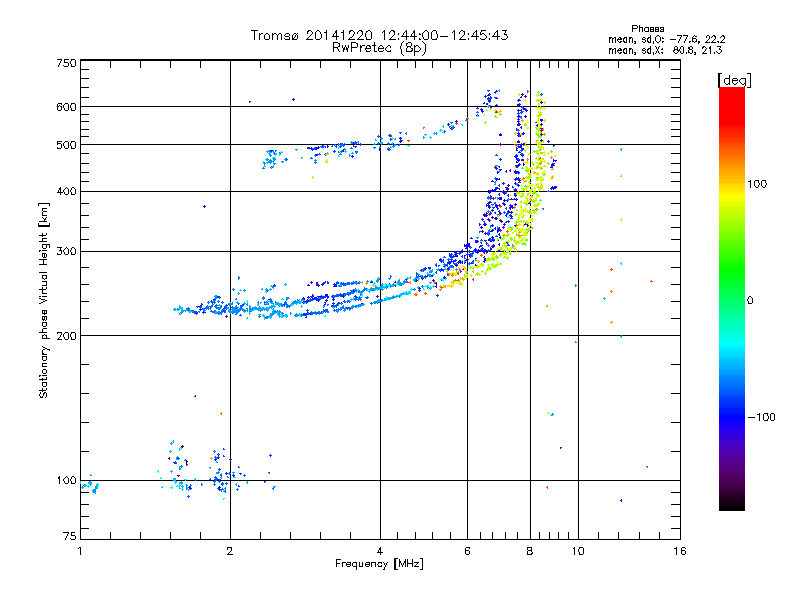Viewport: 800px width, 600px height.
Task: Click y-axis tick label '750'
Action: pos(66,63)
